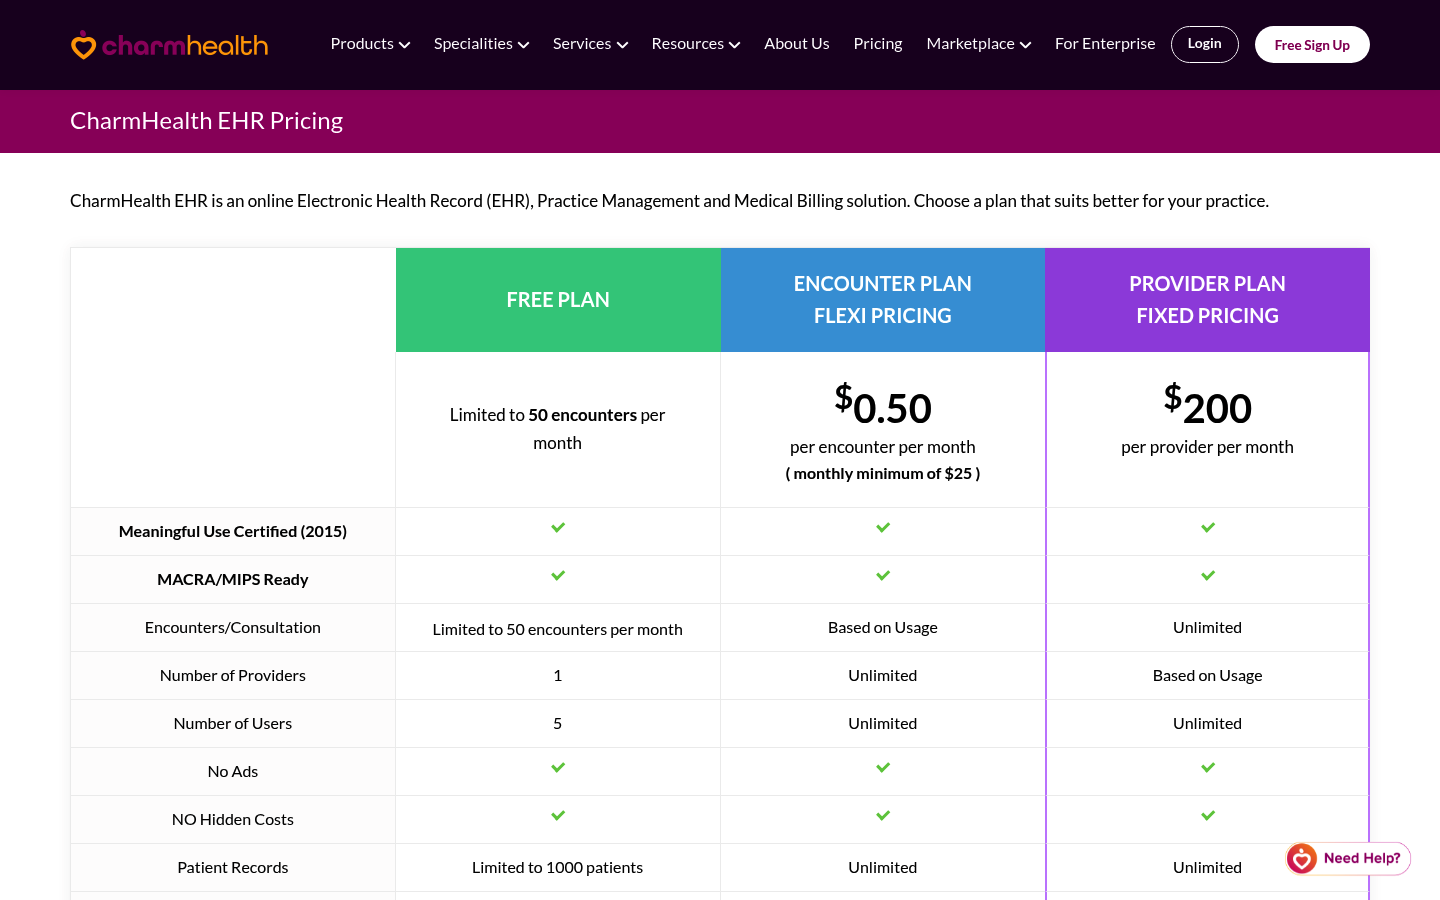Click Meaningful Use Certified (2015) row label
Viewport: 1440px width, 900px height.
click(x=233, y=532)
